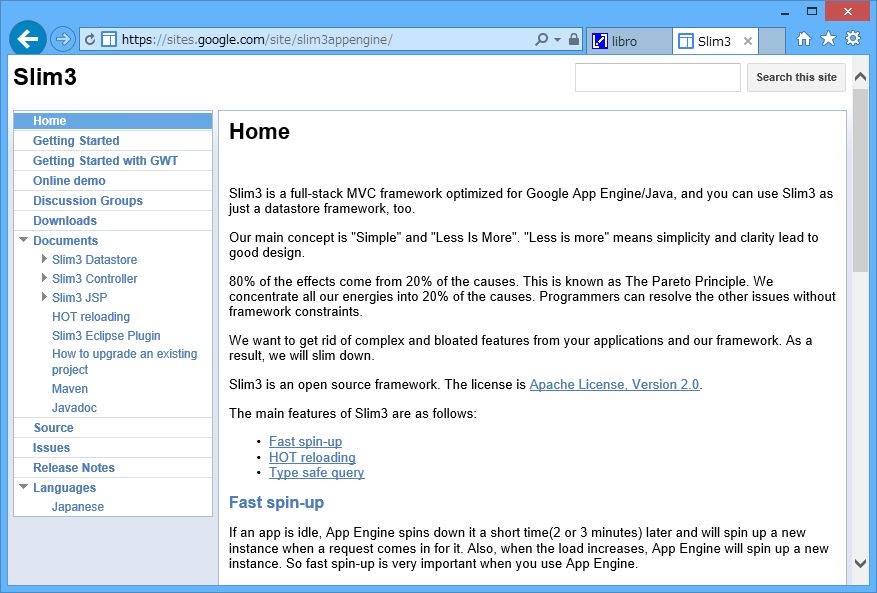Click the lock security icon in address bar
The image size is (877, 593).
(x=573, y=40)
